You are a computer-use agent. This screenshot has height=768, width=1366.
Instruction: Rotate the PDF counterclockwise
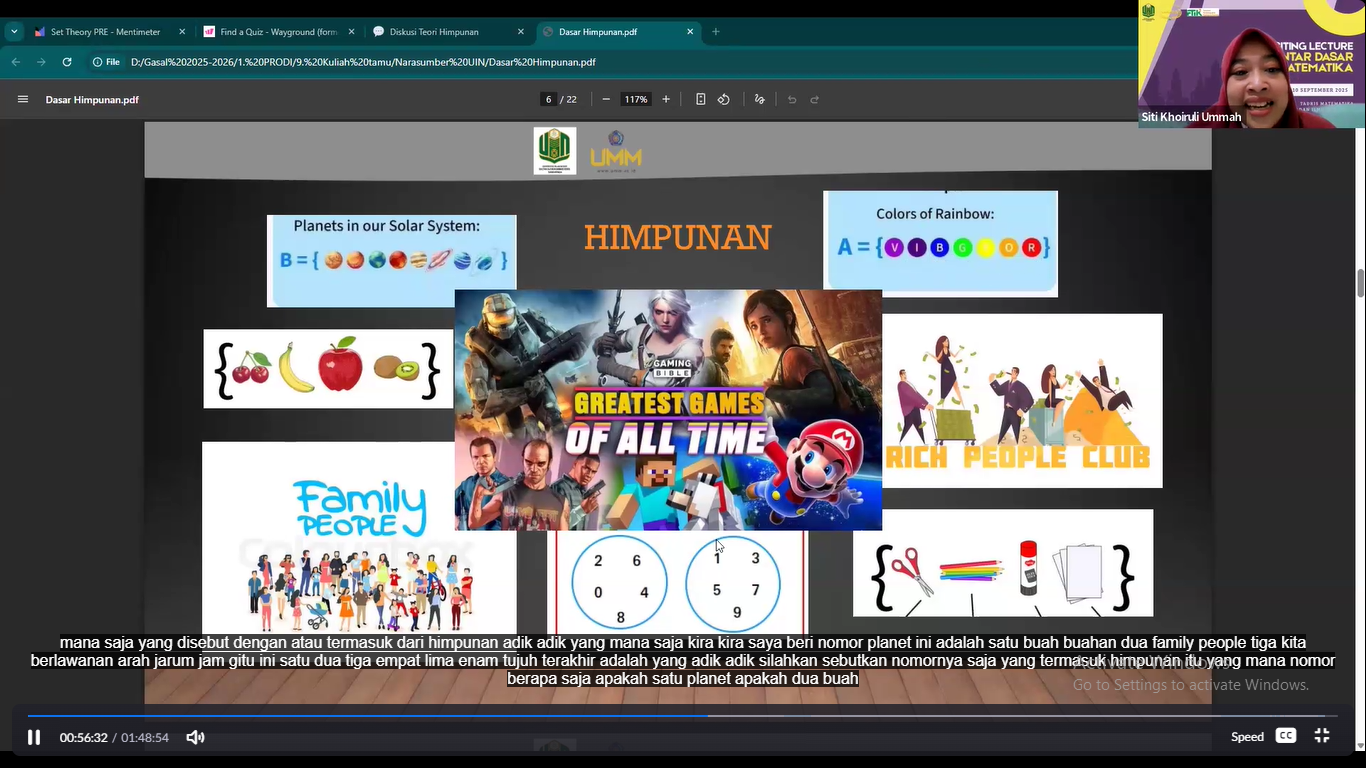coord(724,99)
